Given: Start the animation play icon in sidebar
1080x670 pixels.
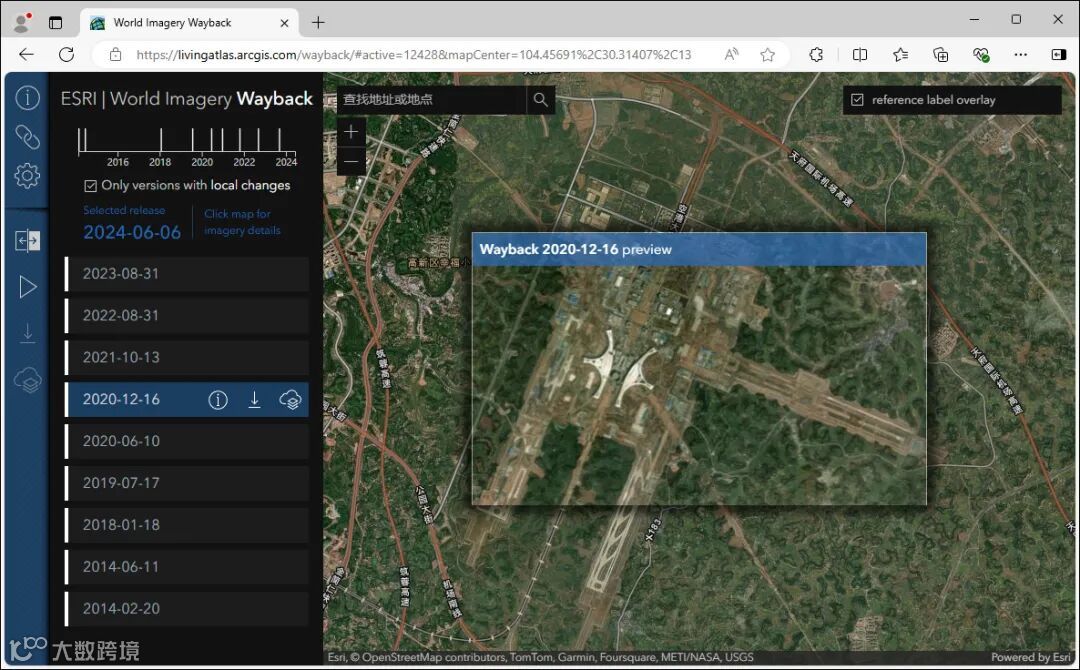Looking at the screenshot, I should (28, 286).
